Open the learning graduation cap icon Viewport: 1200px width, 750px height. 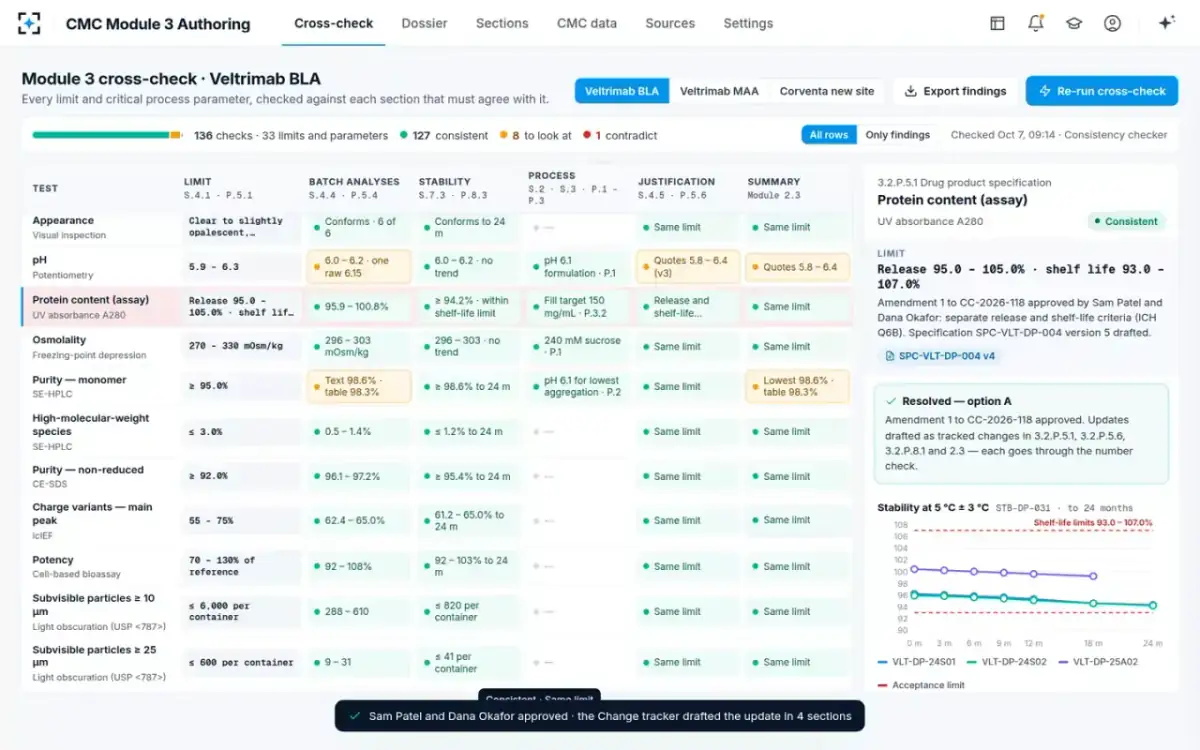(x=1074, y=23)
